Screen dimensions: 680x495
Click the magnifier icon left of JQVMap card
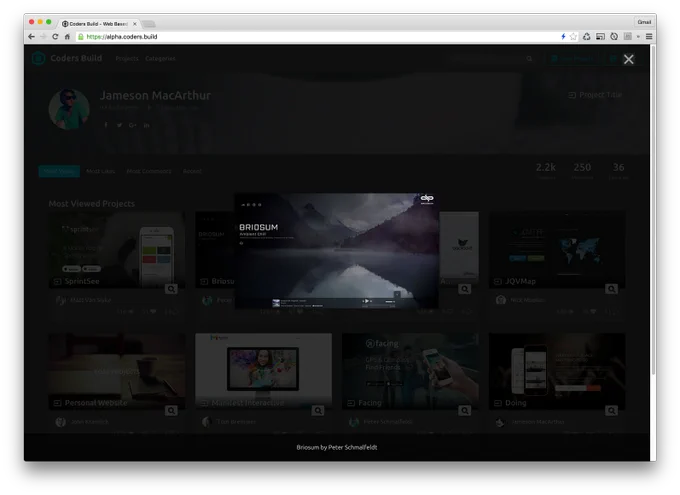pyautogui.click(x=464, y=289)
